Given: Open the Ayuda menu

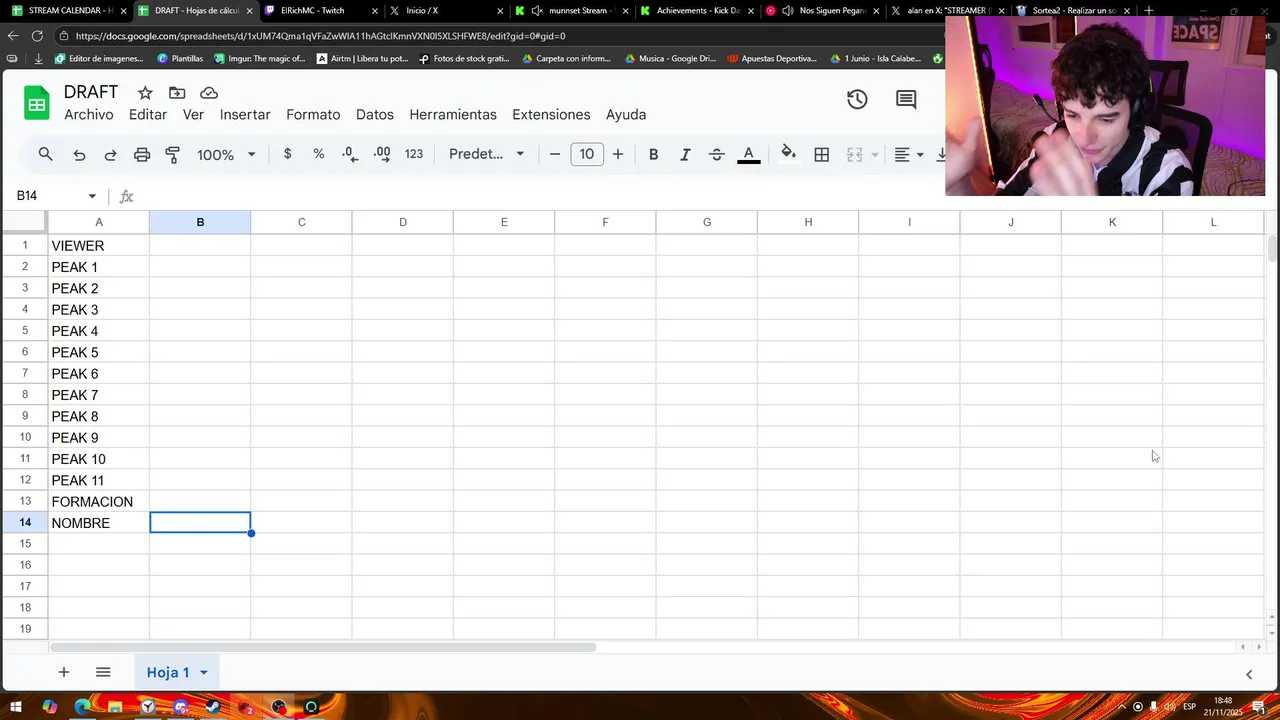Looking at the screenshot, I should click(626, 114).
